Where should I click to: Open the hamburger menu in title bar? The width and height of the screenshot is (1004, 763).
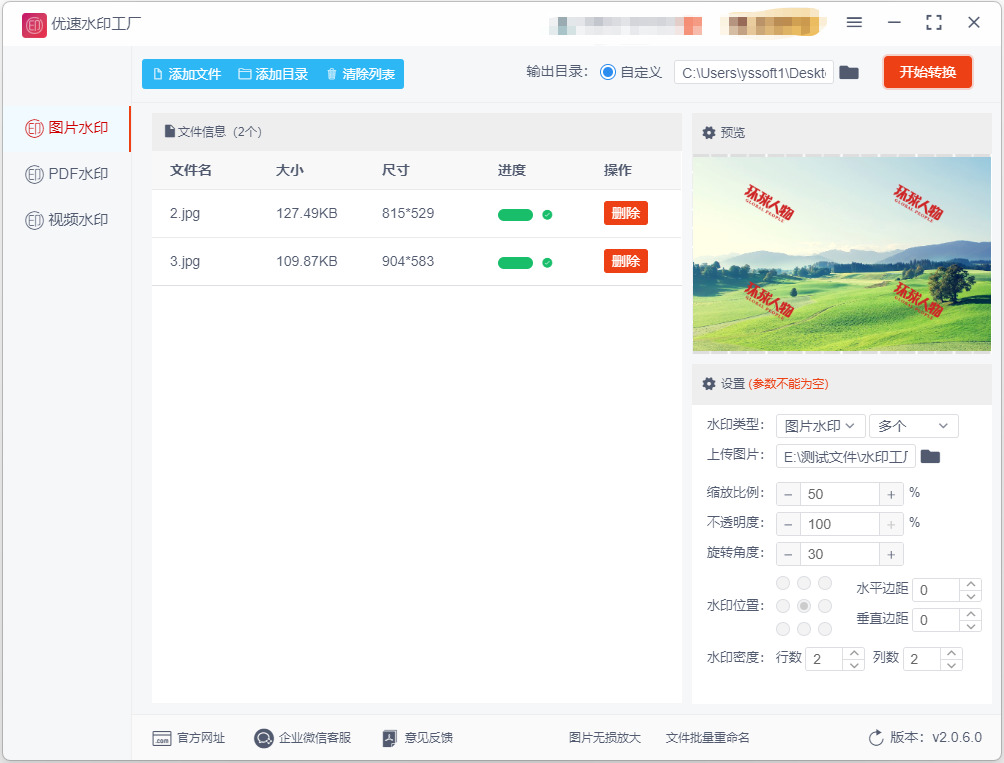point(854,22)
